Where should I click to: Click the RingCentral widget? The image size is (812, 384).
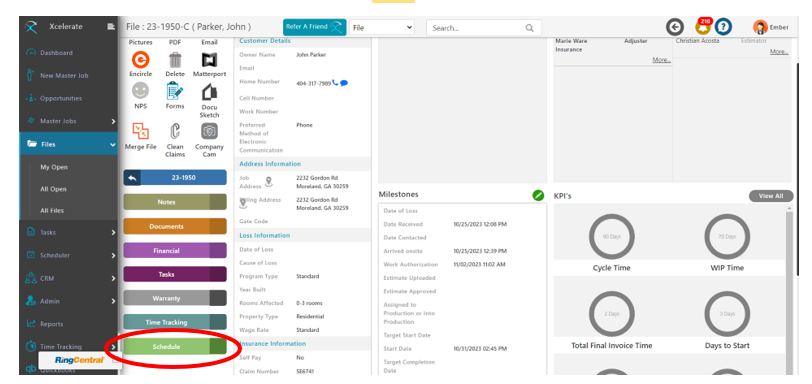coord(80,360)
